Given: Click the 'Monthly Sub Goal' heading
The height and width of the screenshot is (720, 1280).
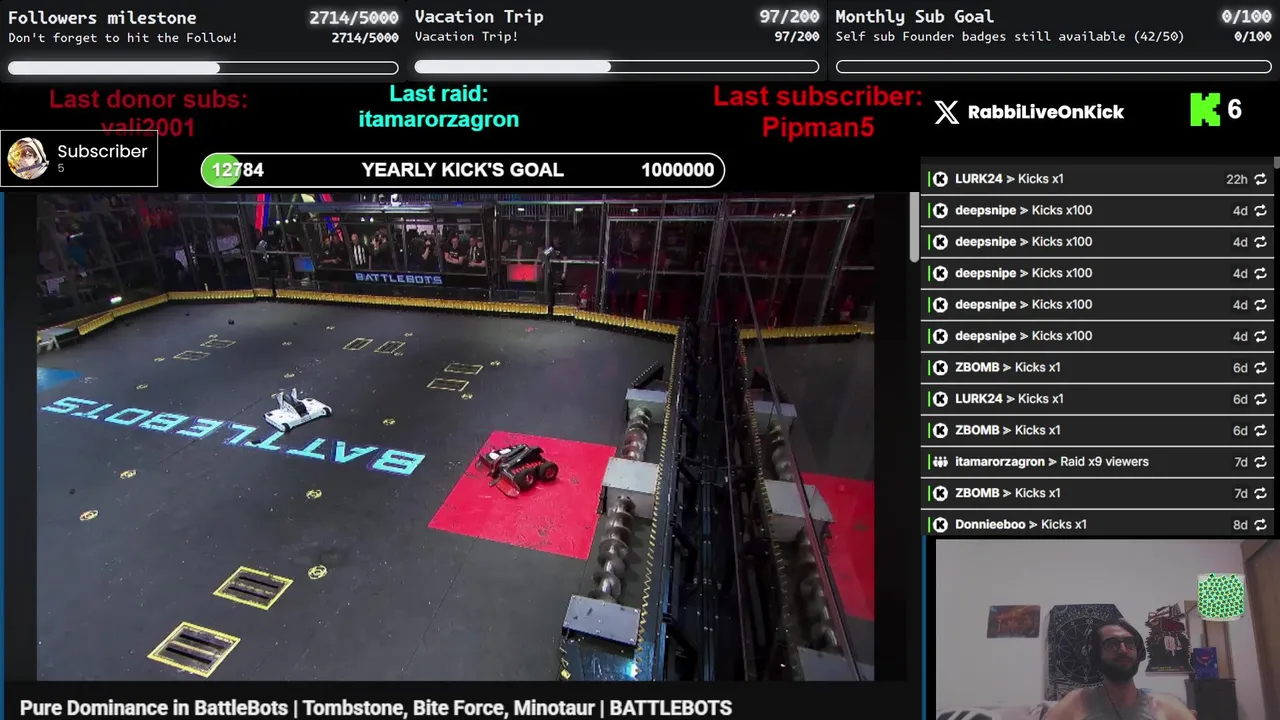Looking at the screenshot, I should (914, 17).
